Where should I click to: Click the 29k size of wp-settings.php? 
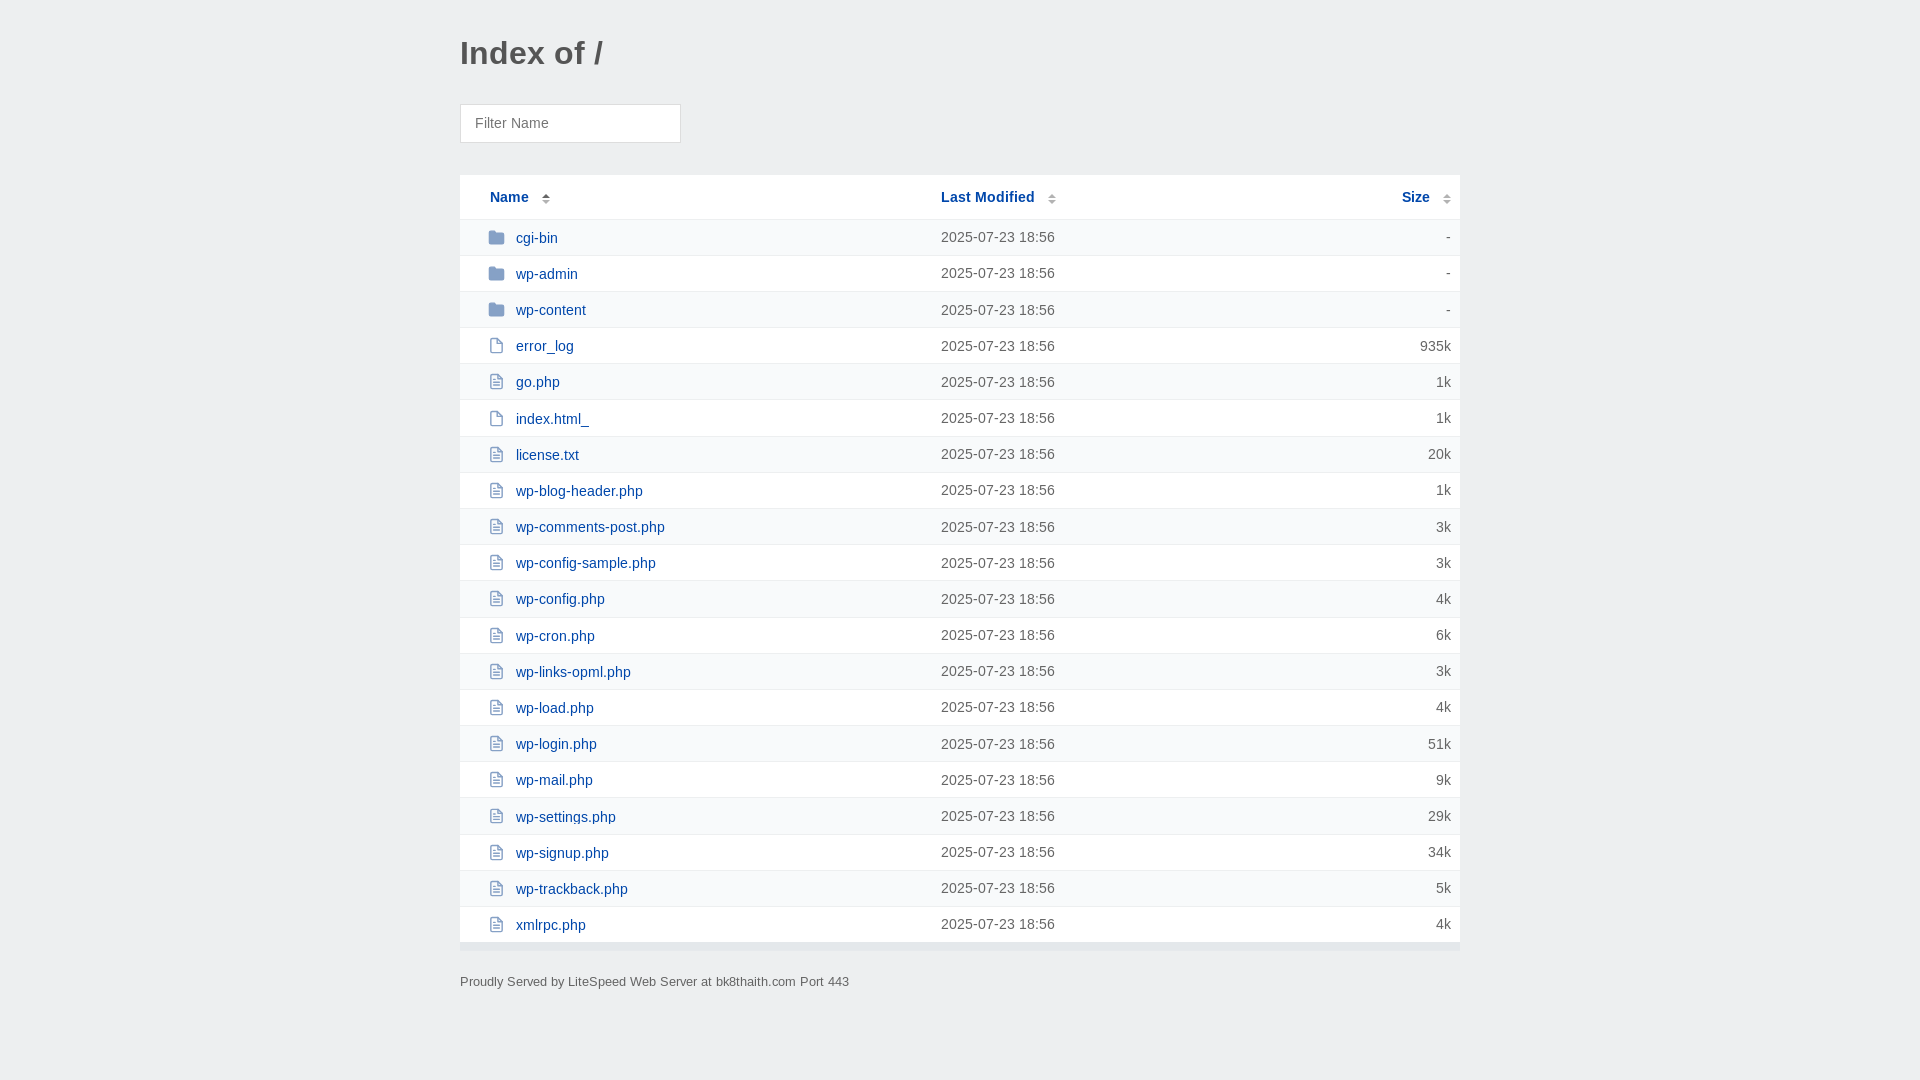coord(1439,816)
